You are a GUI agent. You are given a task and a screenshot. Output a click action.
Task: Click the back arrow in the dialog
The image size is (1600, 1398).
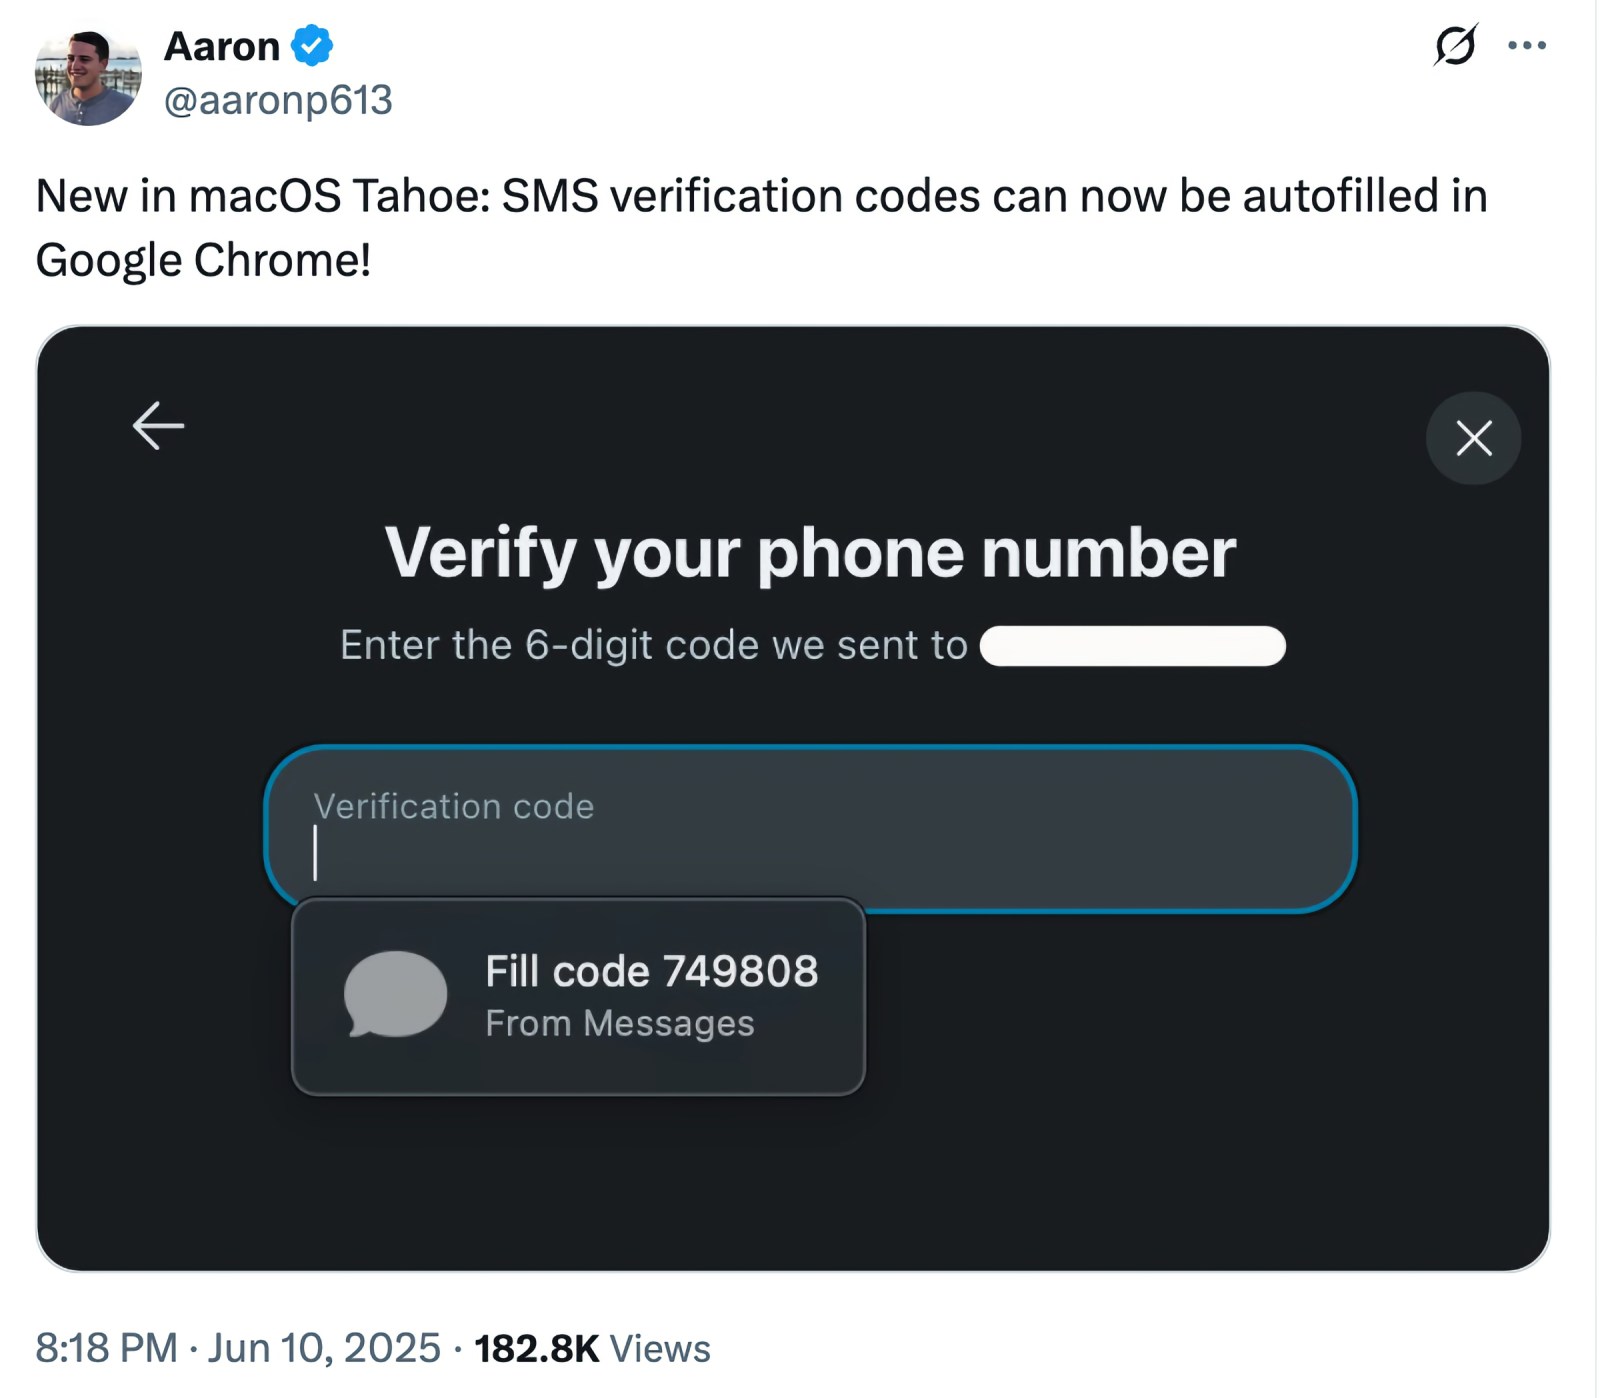[158, 425]
